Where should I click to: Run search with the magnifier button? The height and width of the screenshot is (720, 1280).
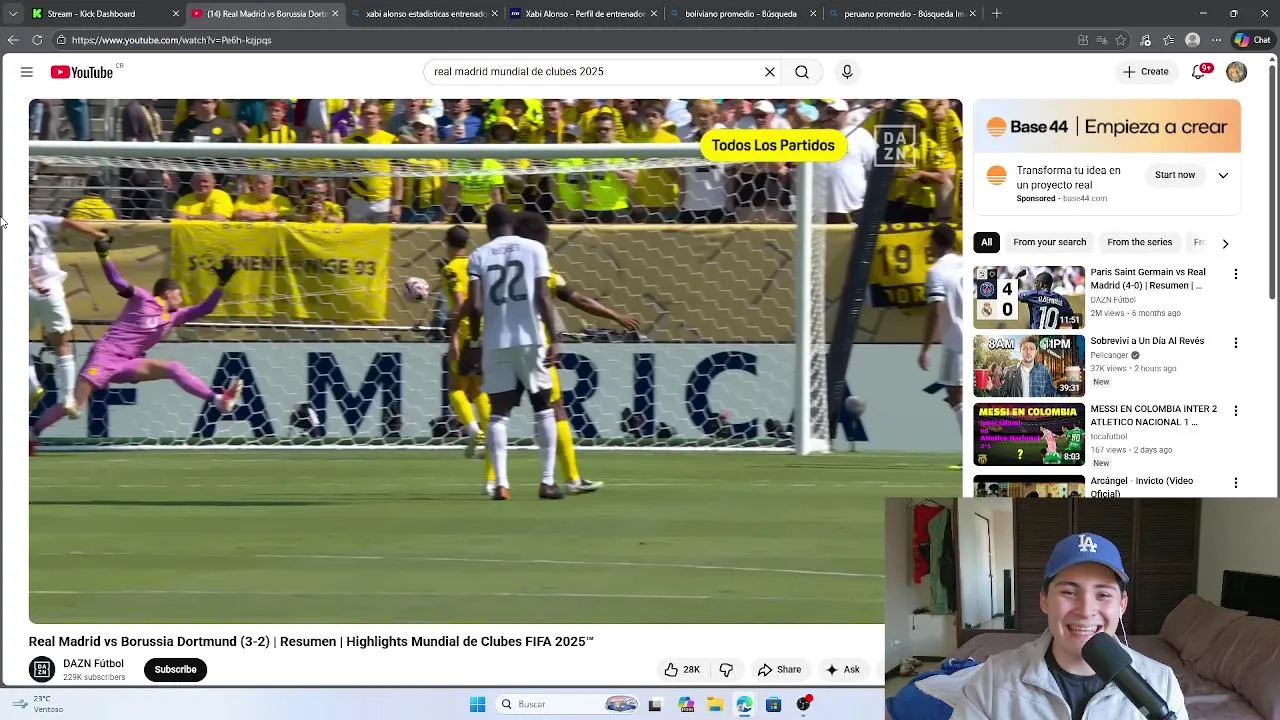(x=802, y=72)
